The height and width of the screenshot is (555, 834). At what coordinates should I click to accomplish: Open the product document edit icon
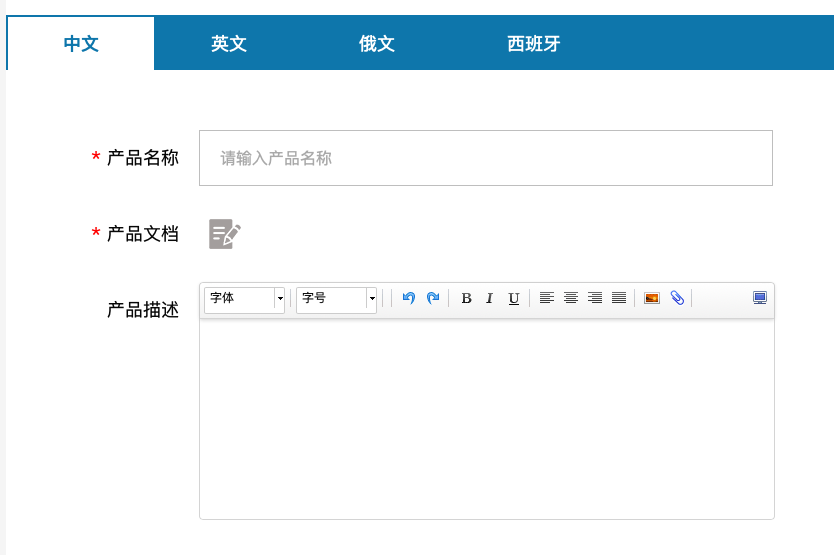[224, 234]
